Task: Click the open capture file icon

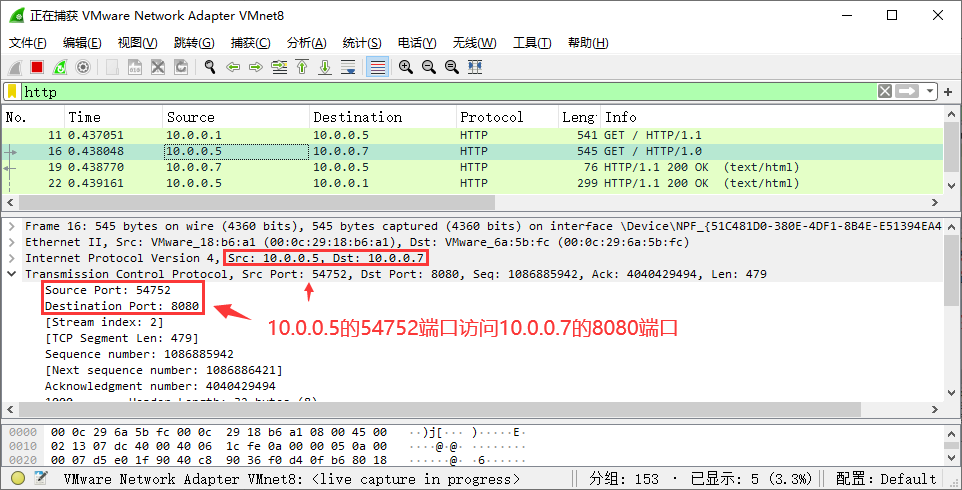Action: coord(112,67)
